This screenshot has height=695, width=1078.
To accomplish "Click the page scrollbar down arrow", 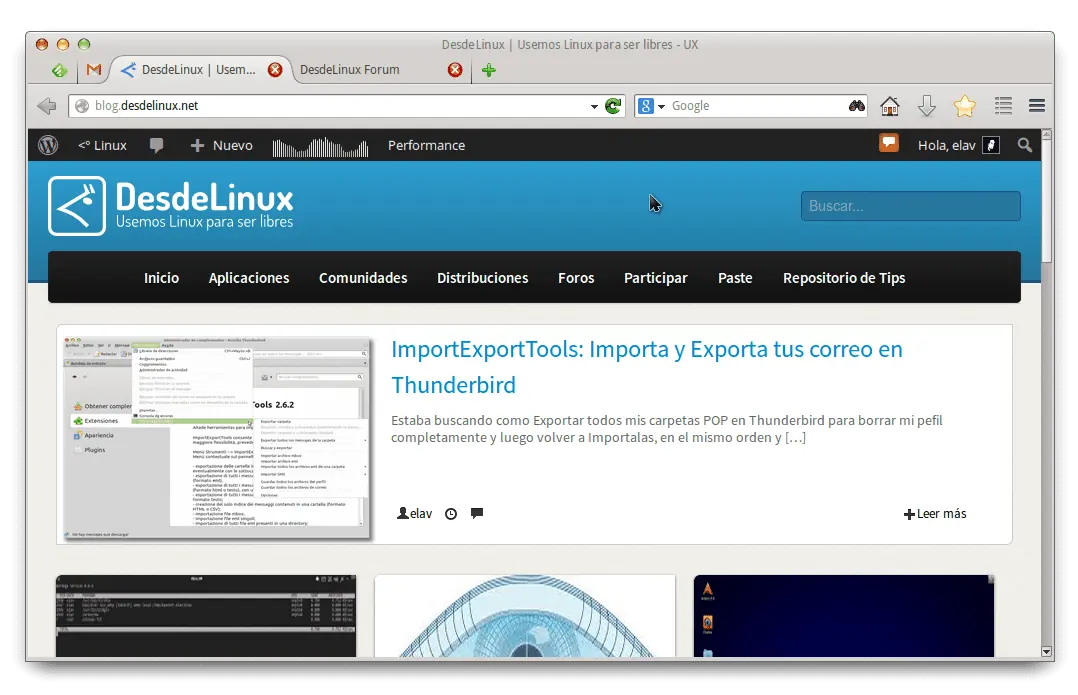I will tap(1046, 651).
